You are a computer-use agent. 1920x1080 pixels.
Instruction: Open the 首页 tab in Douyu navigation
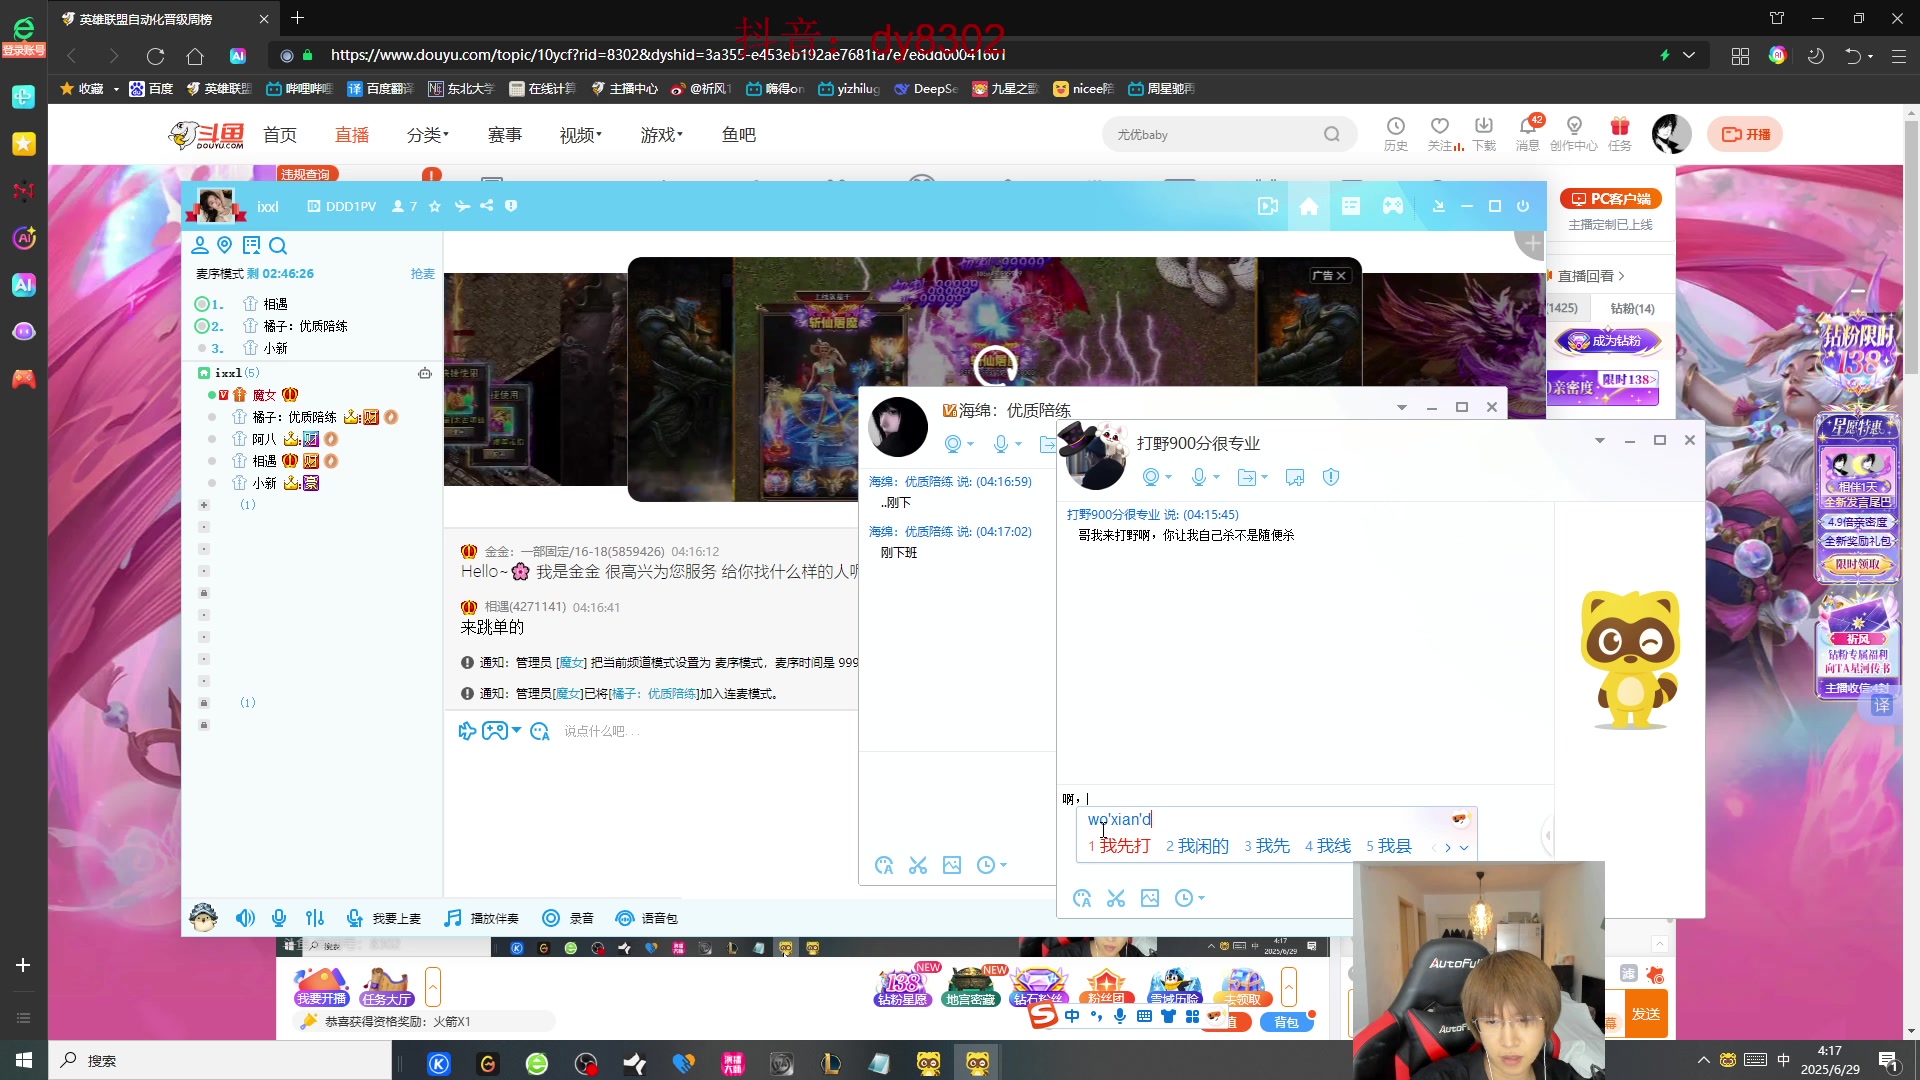pyautogui.click(x=279, y=135)
